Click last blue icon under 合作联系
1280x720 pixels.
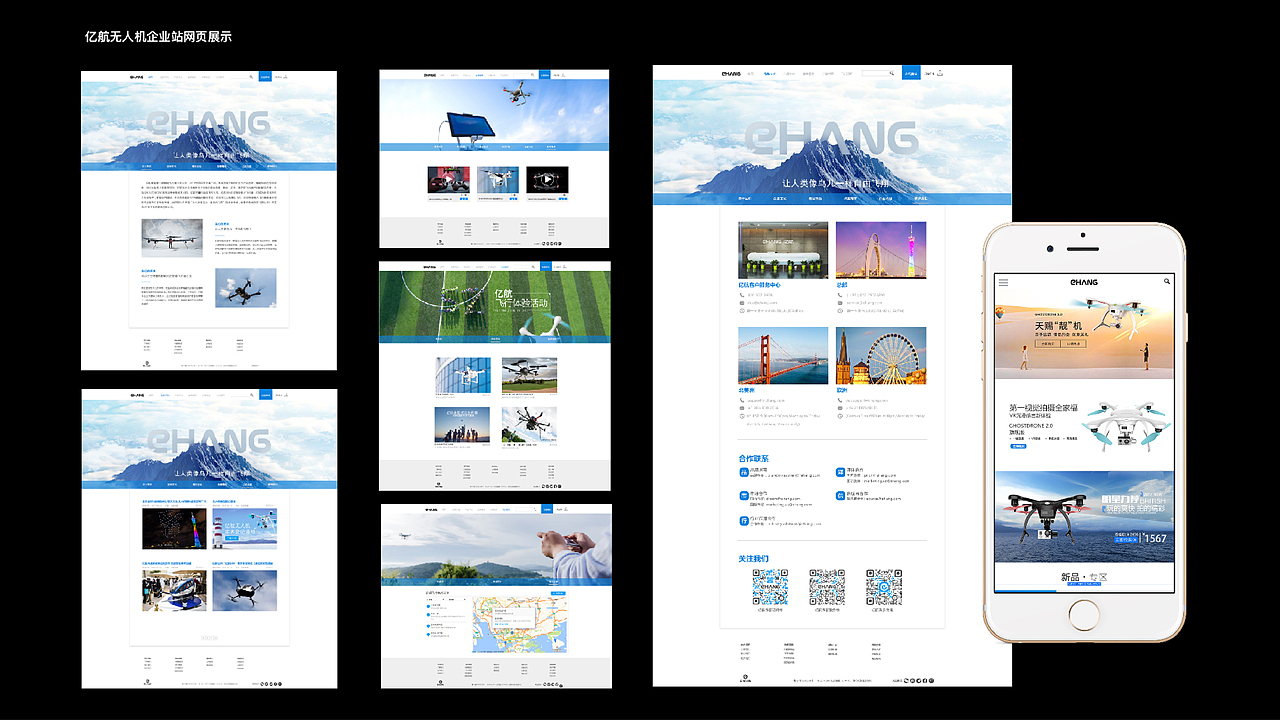click(x=744, y=521)
